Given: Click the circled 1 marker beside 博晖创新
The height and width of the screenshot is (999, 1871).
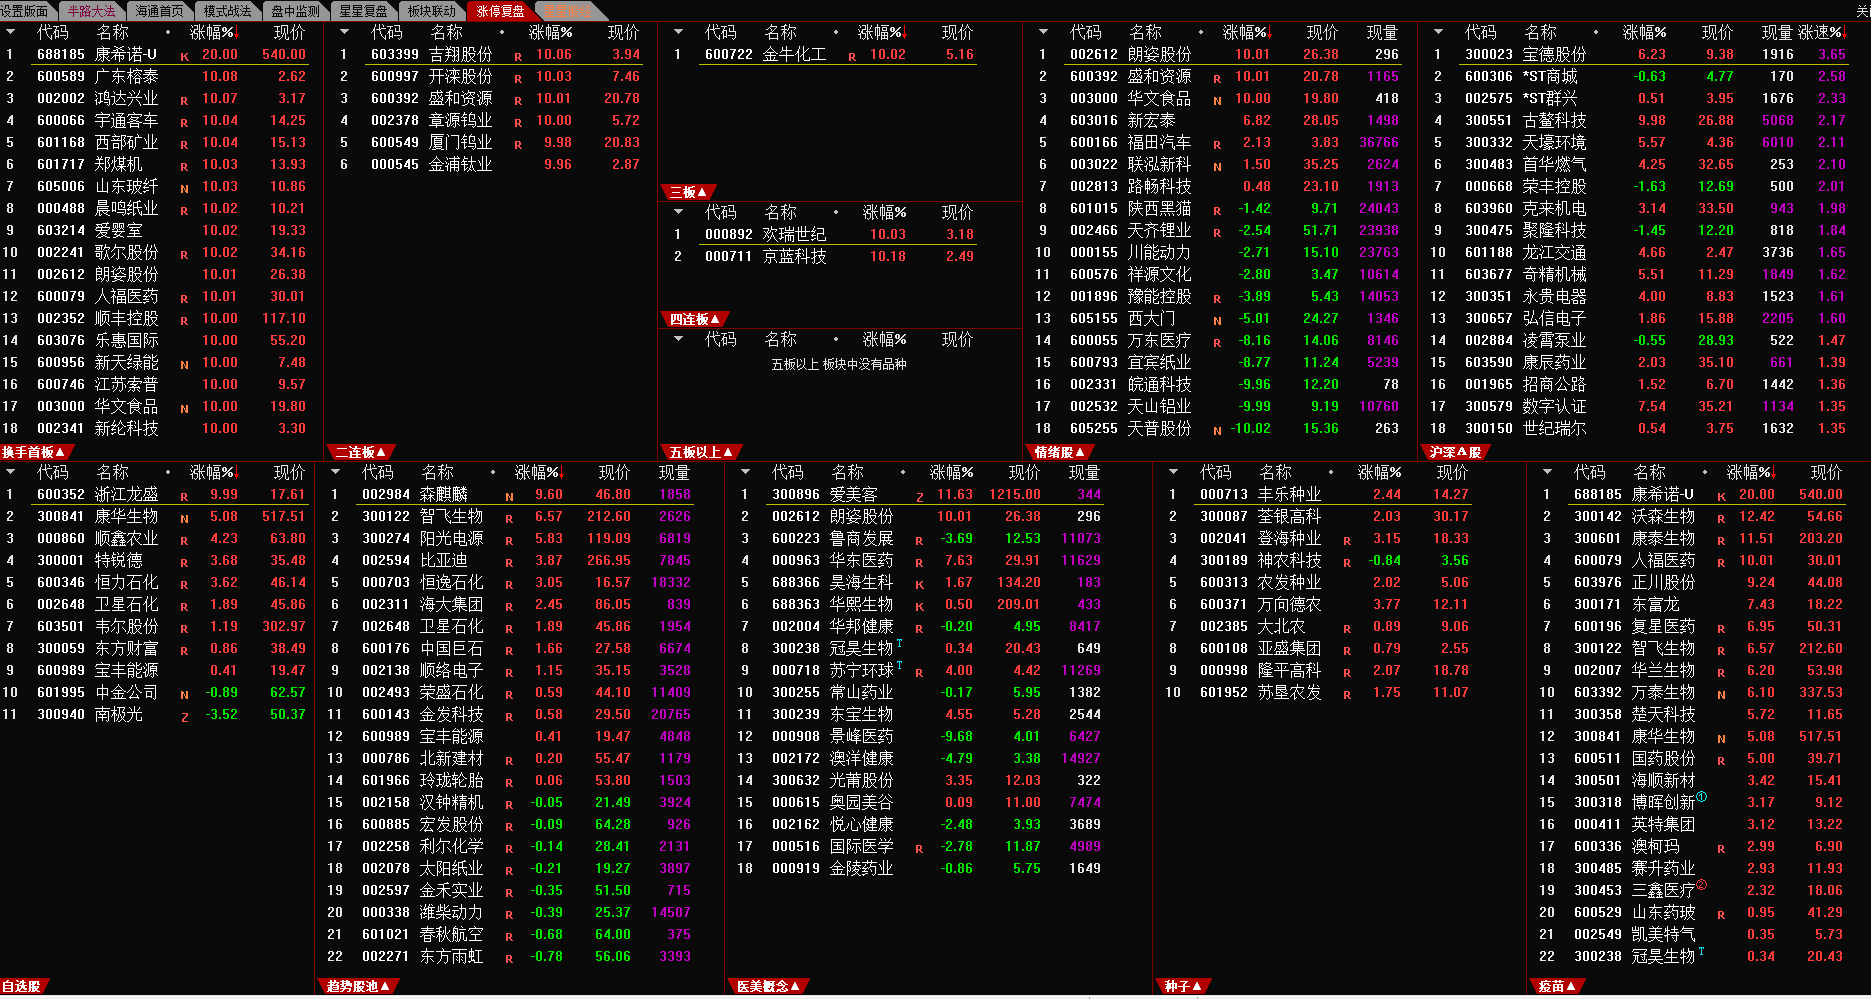Looking at the screenshot, I should click(1701, 797).
